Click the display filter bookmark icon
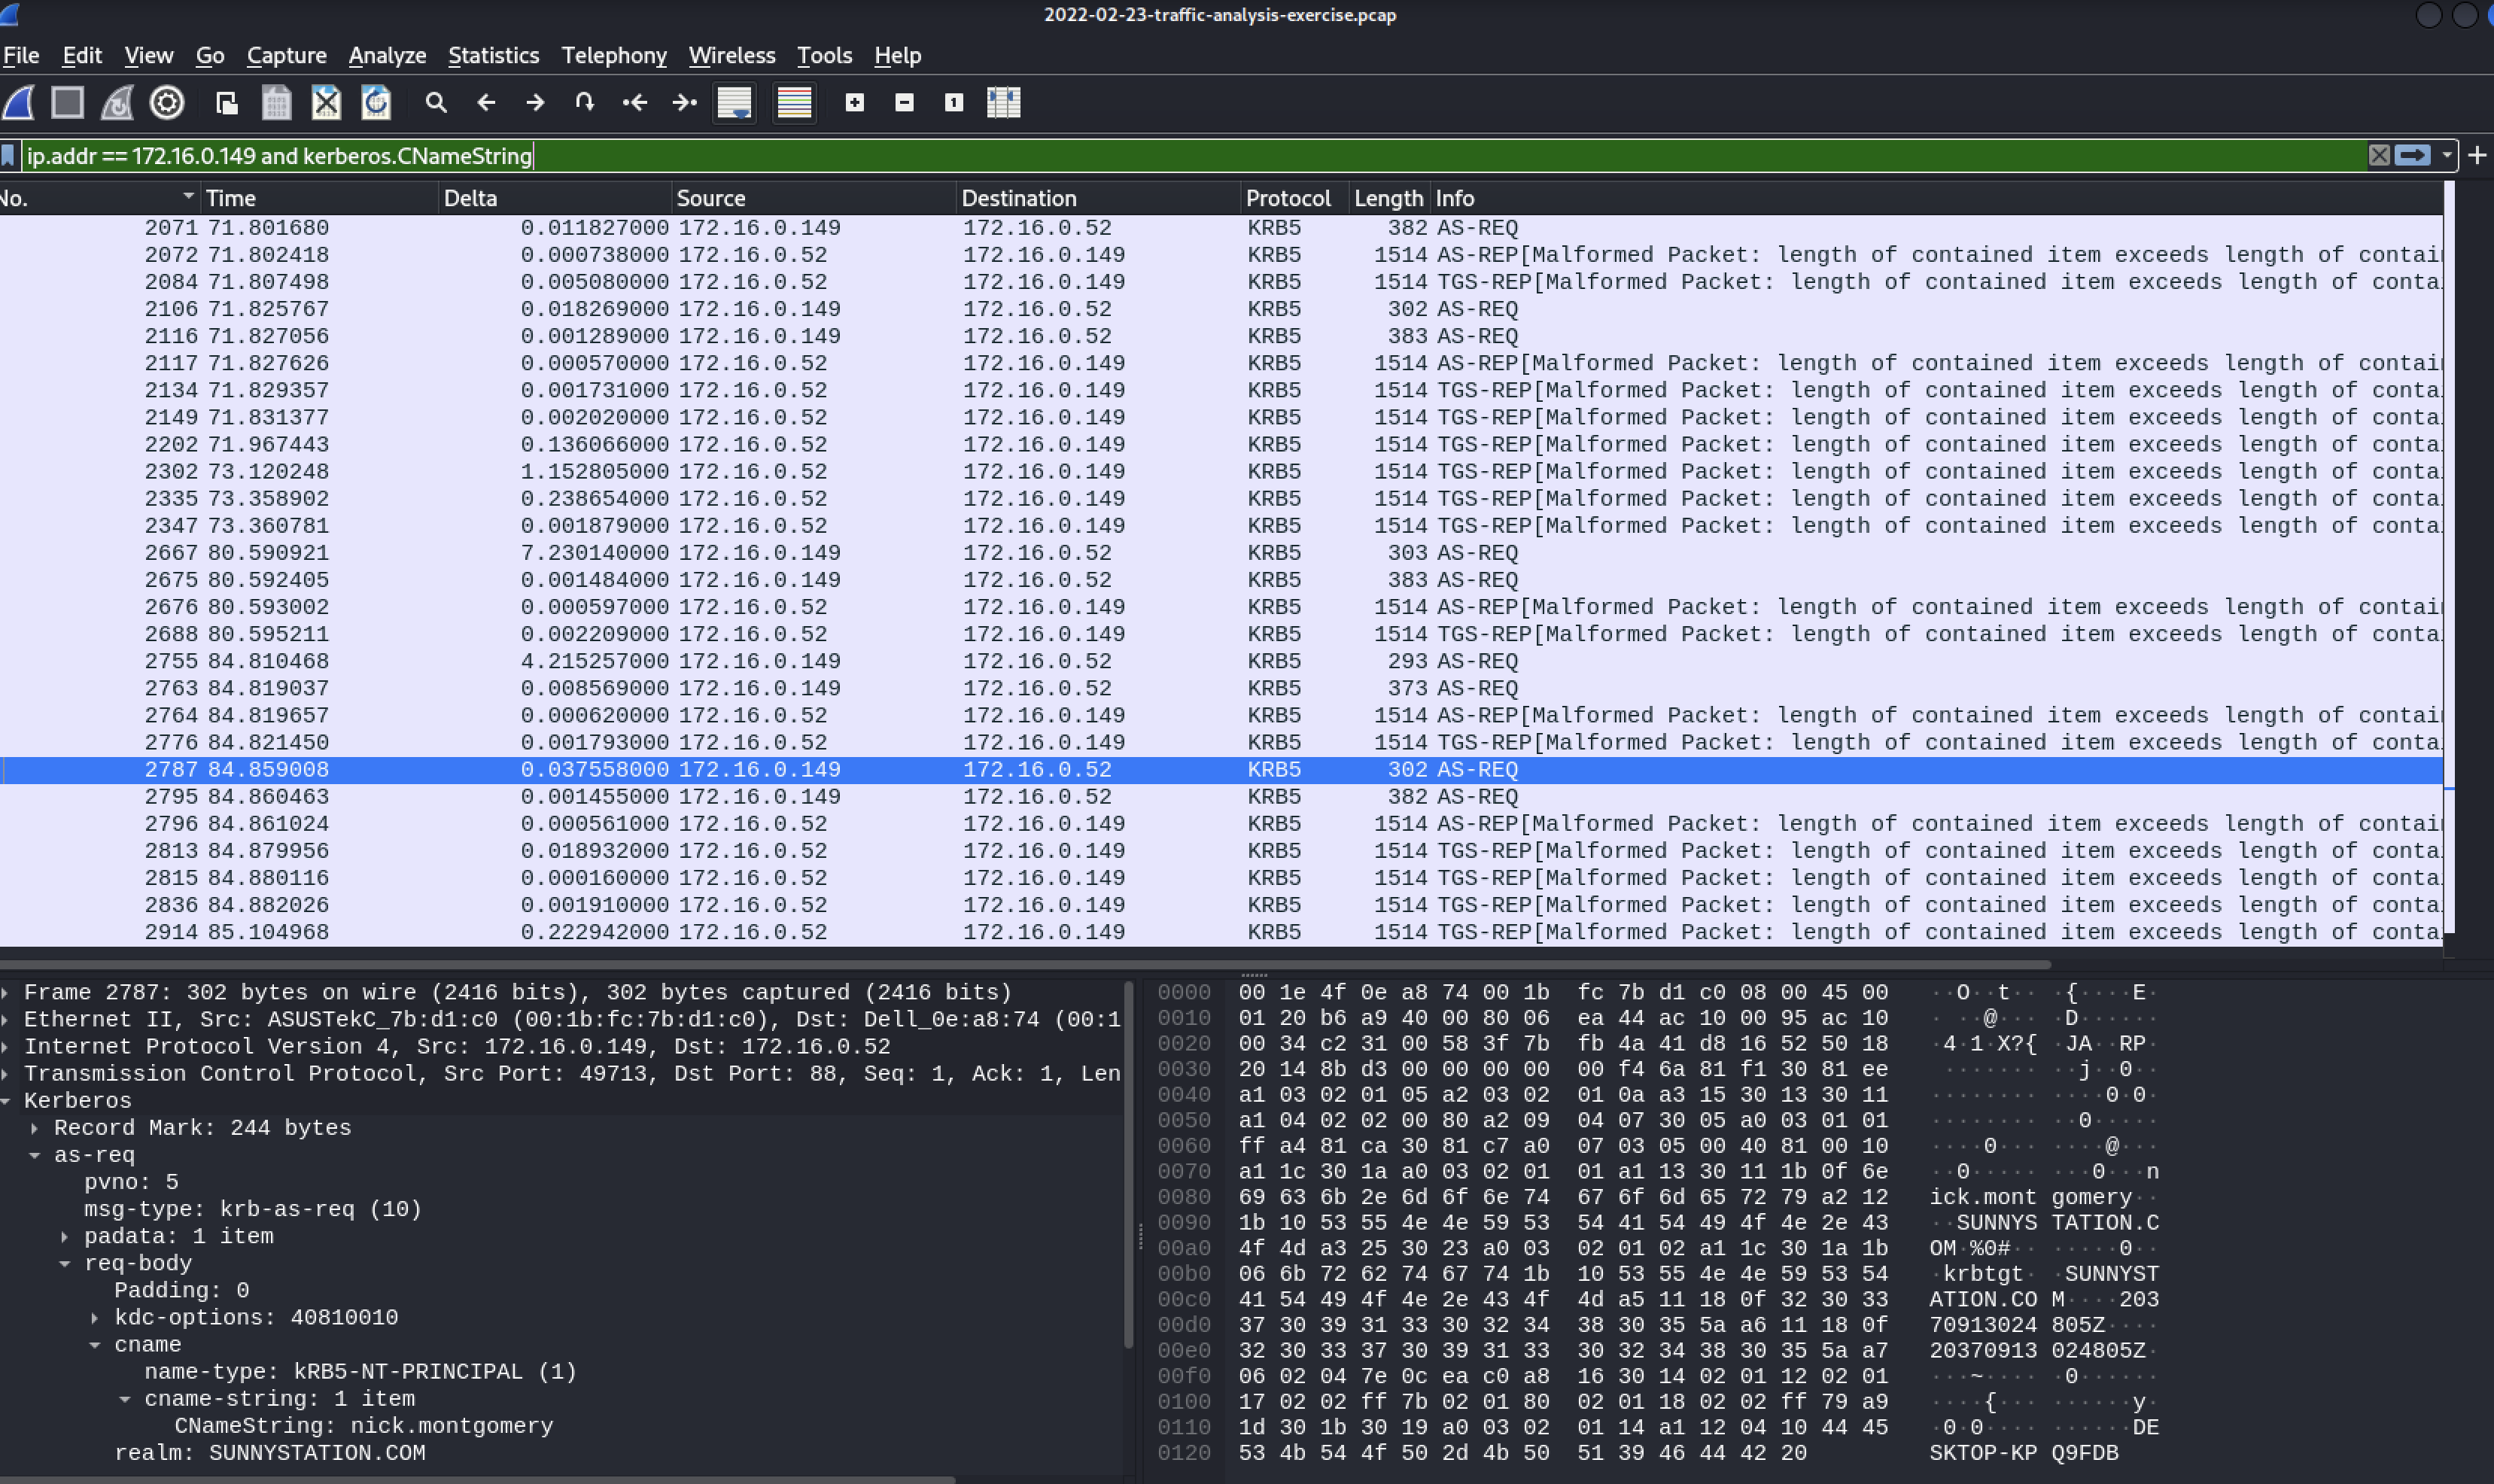 tap(9, 156)
